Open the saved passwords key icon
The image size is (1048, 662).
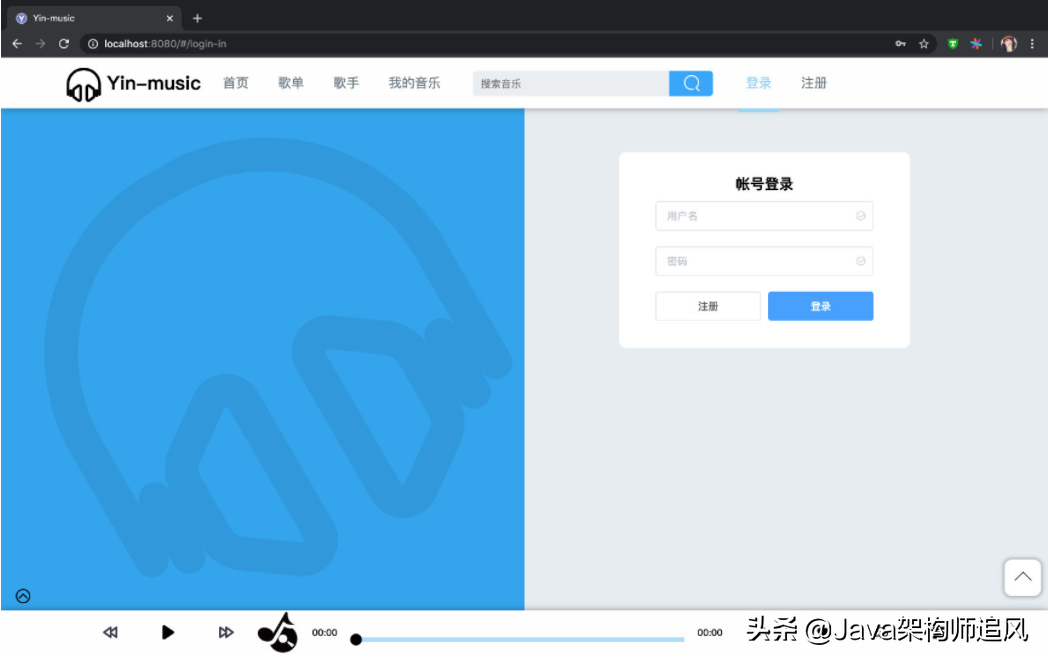click(900, 43)
